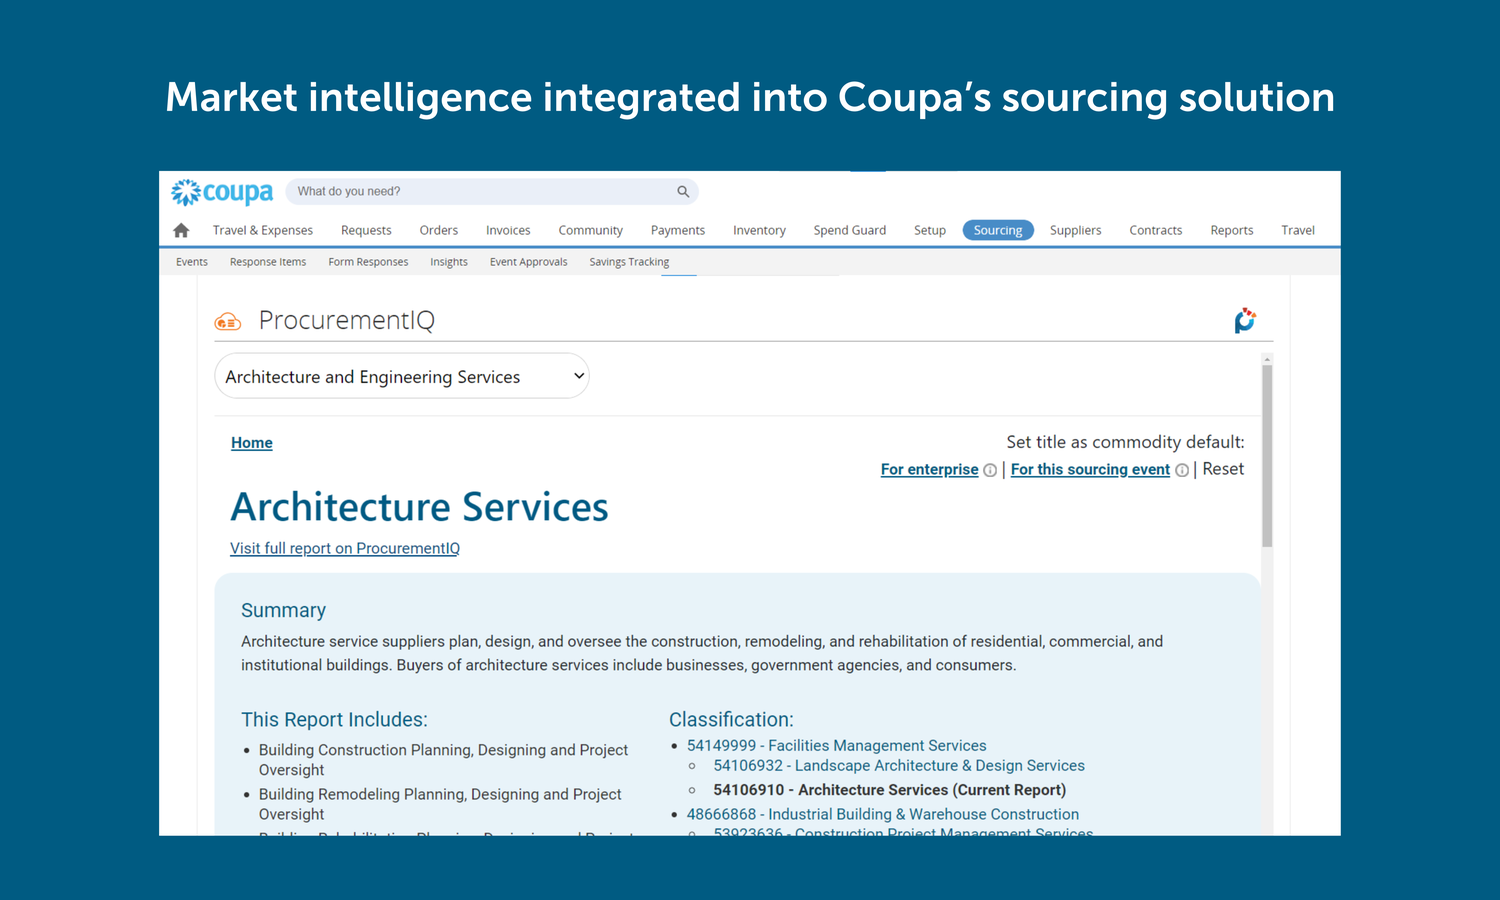Switch to the Response Items subtab

268,262
